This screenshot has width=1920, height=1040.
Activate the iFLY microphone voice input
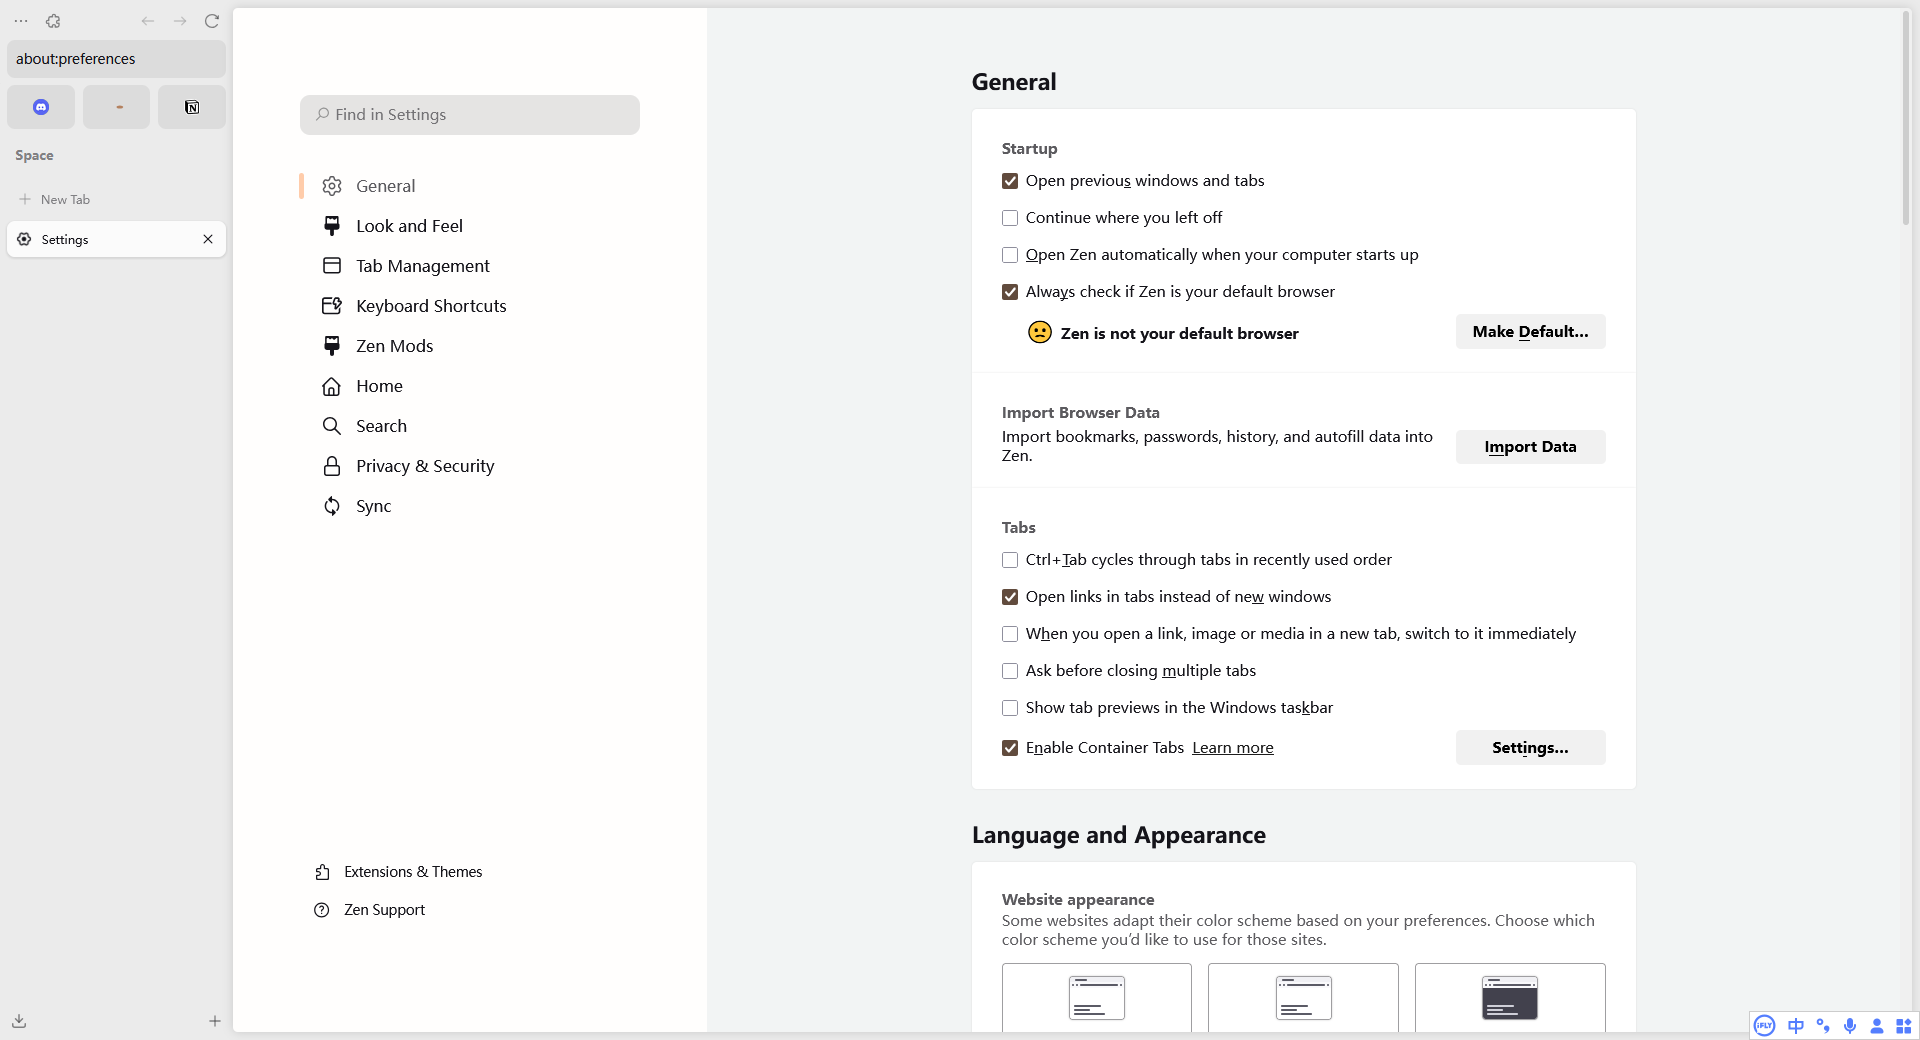pyautogui.click(x=1850, y=1026)
